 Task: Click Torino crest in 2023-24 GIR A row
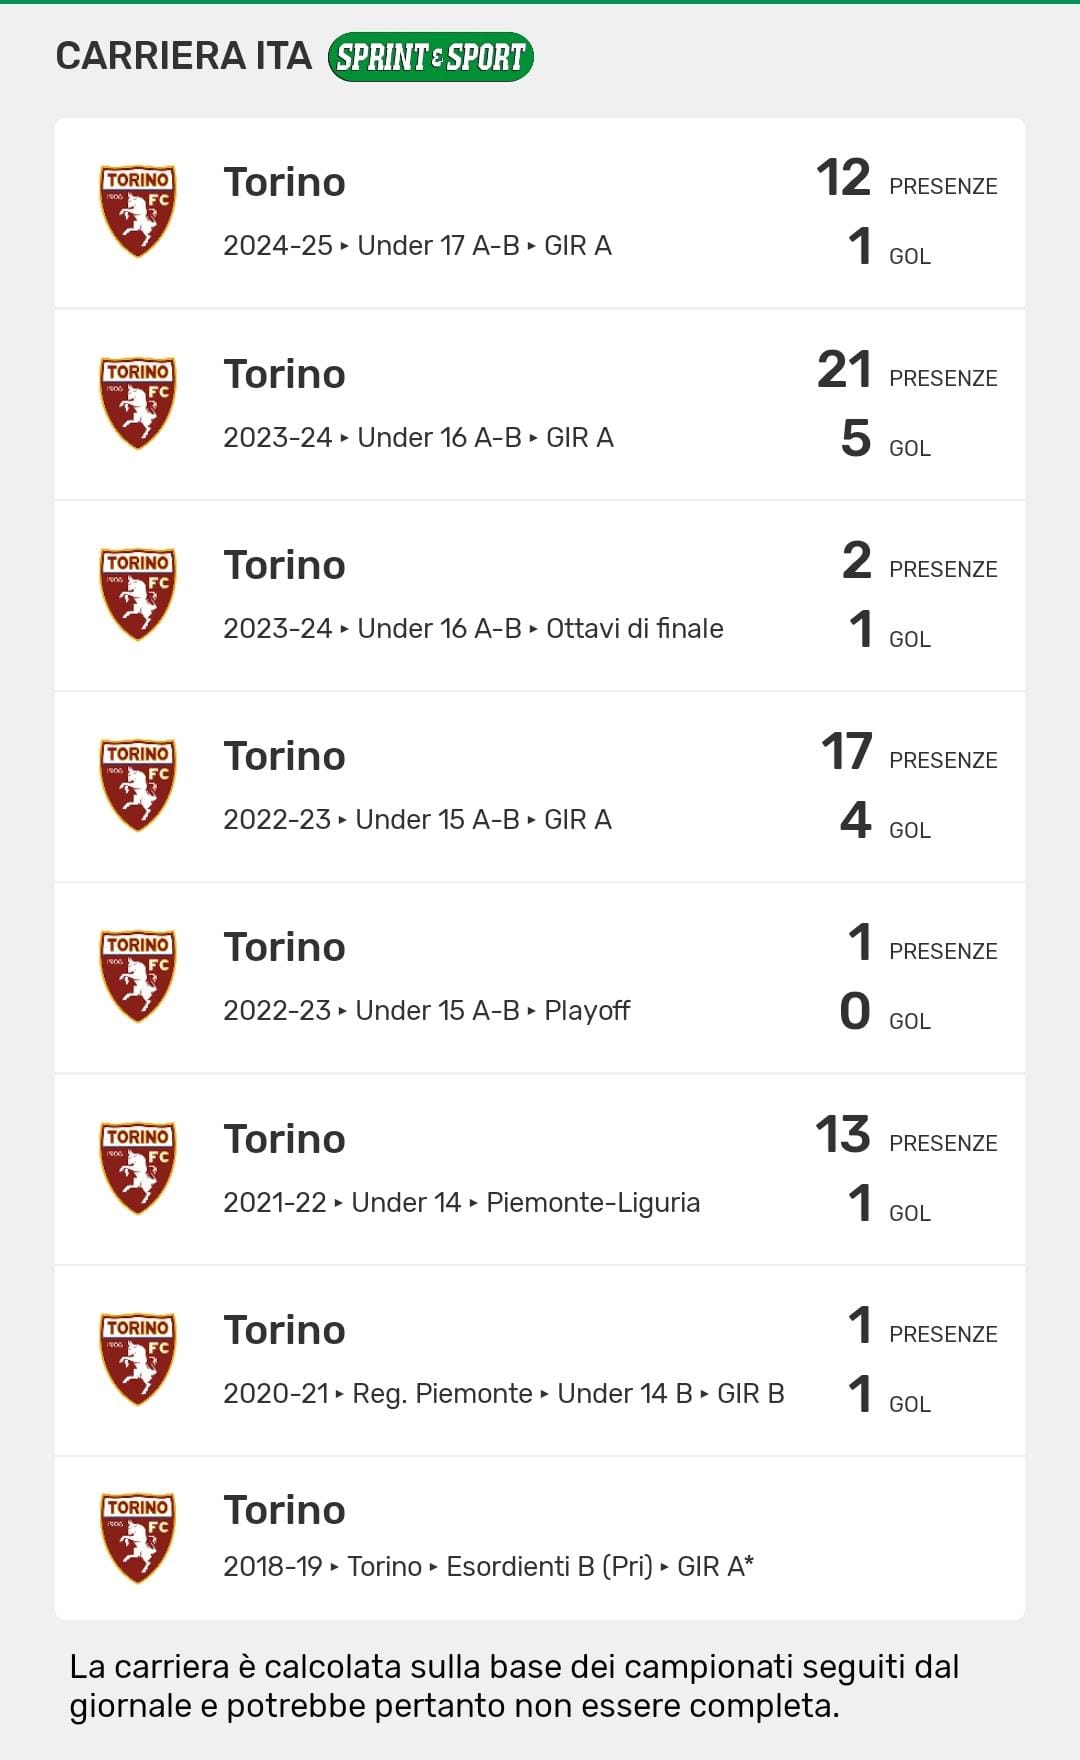pos(138,403)
